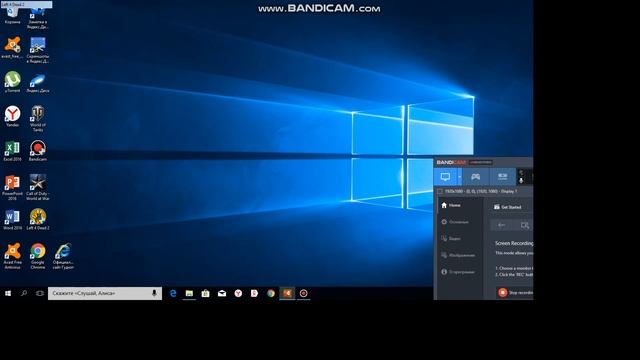Select the Get Started tab in Bandicam
The width and height of the screenshot is (640, 360).
(x=507, y=207)
